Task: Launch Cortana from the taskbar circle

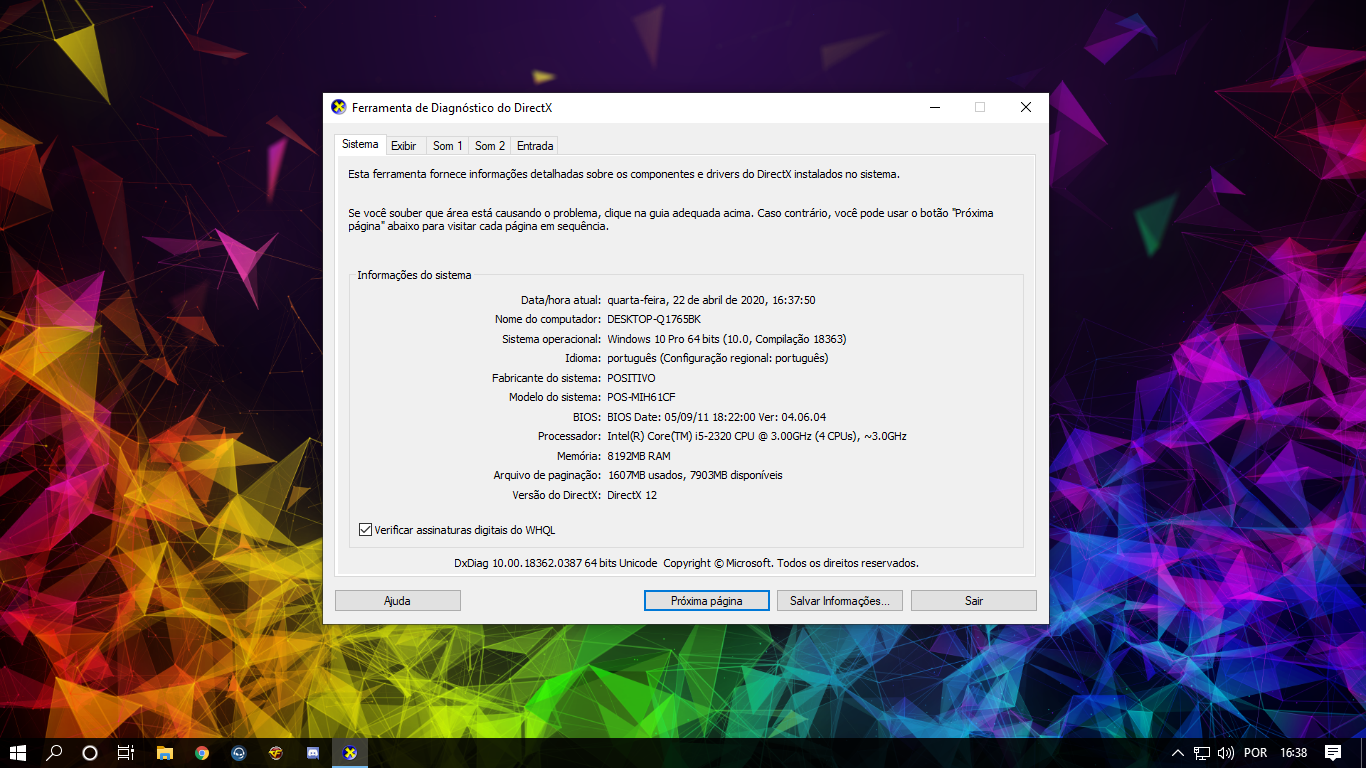Action: [90, 753]
